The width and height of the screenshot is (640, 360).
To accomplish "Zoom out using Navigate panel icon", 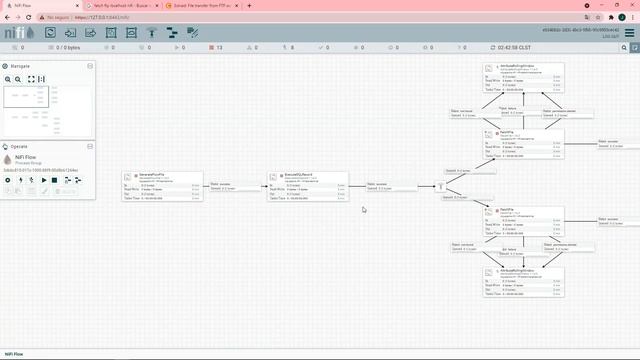I will click(18, 79).
